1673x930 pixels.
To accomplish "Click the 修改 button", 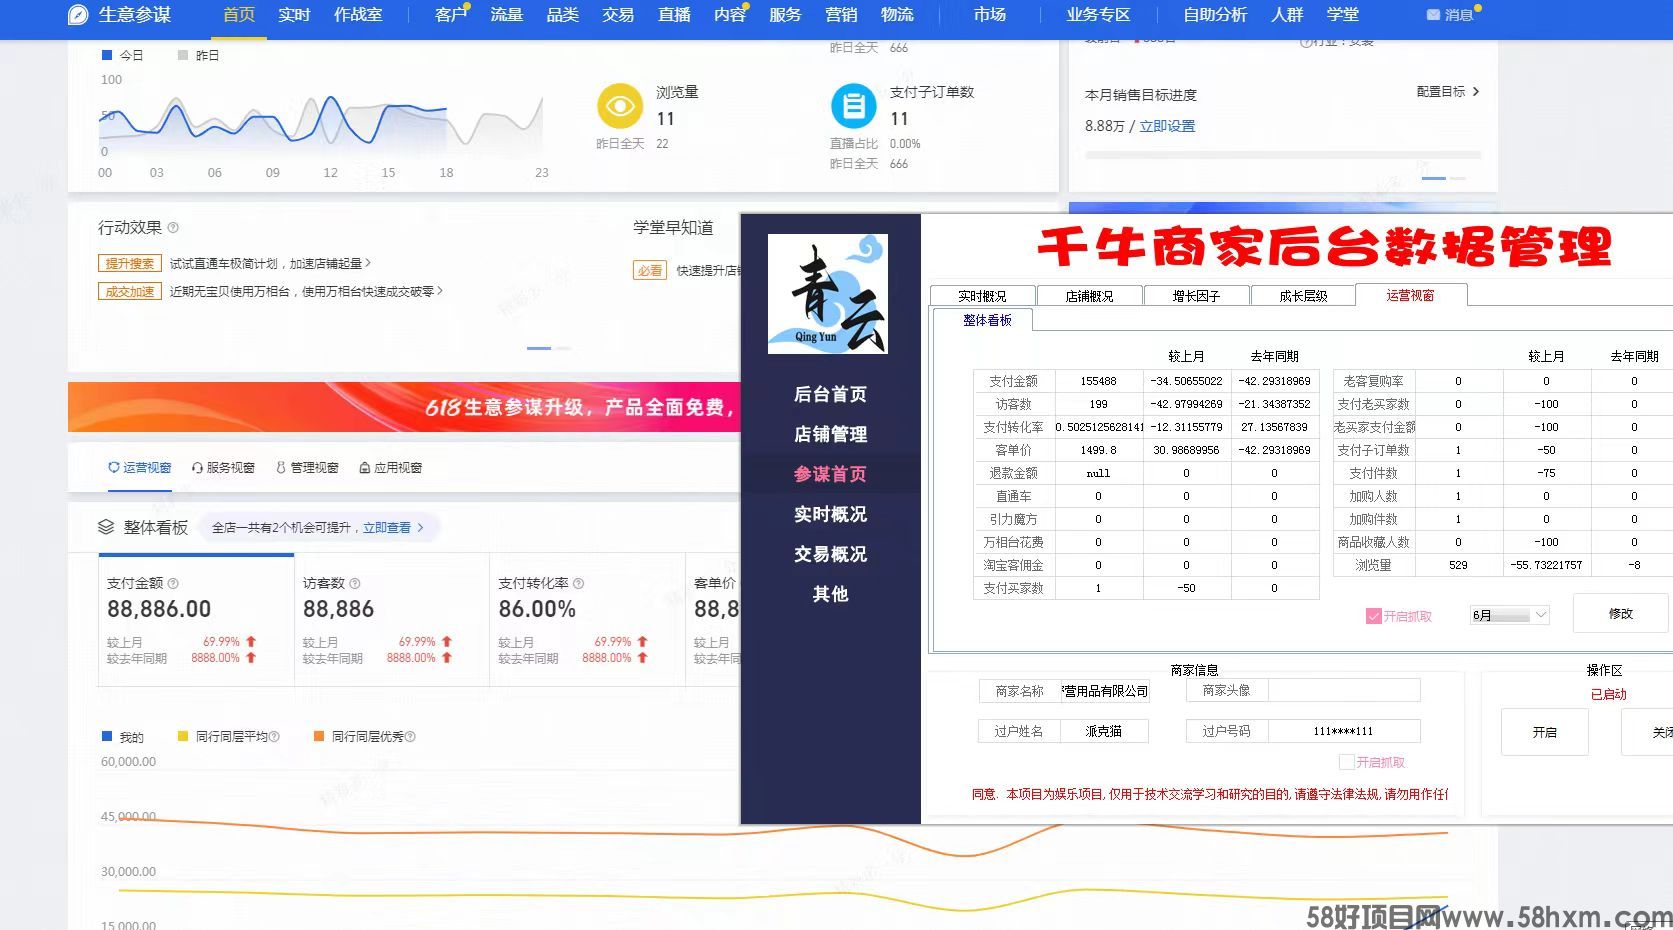I will click(x=1620, y=613).
